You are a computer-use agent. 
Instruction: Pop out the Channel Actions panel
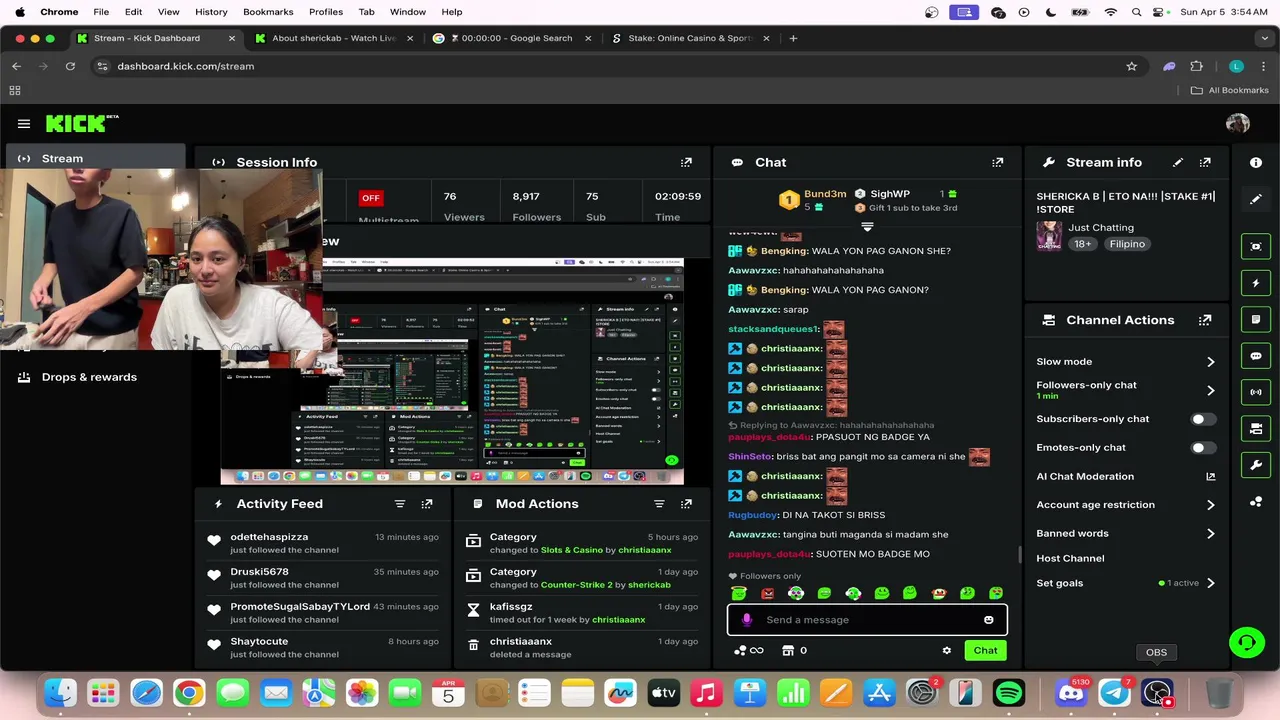[1205, 320]
